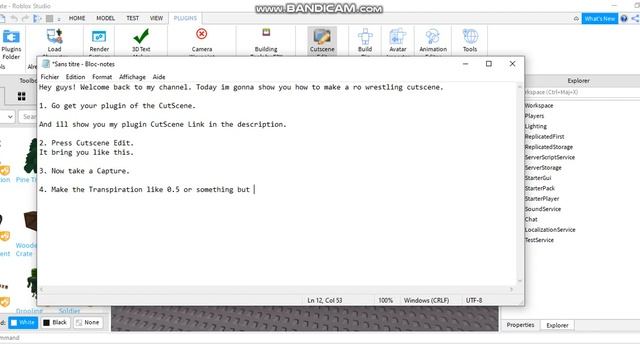This screenshot has width=640, height=360.
Task: Switch to the TEST ribbon tab
Action: [132, 18]
